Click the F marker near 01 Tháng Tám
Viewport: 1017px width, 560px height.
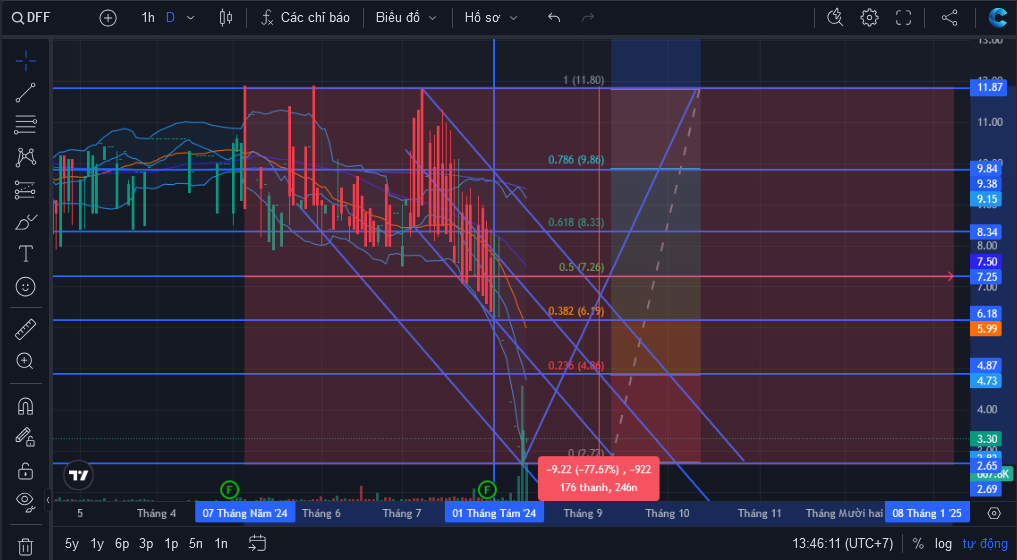click(487, 489)
